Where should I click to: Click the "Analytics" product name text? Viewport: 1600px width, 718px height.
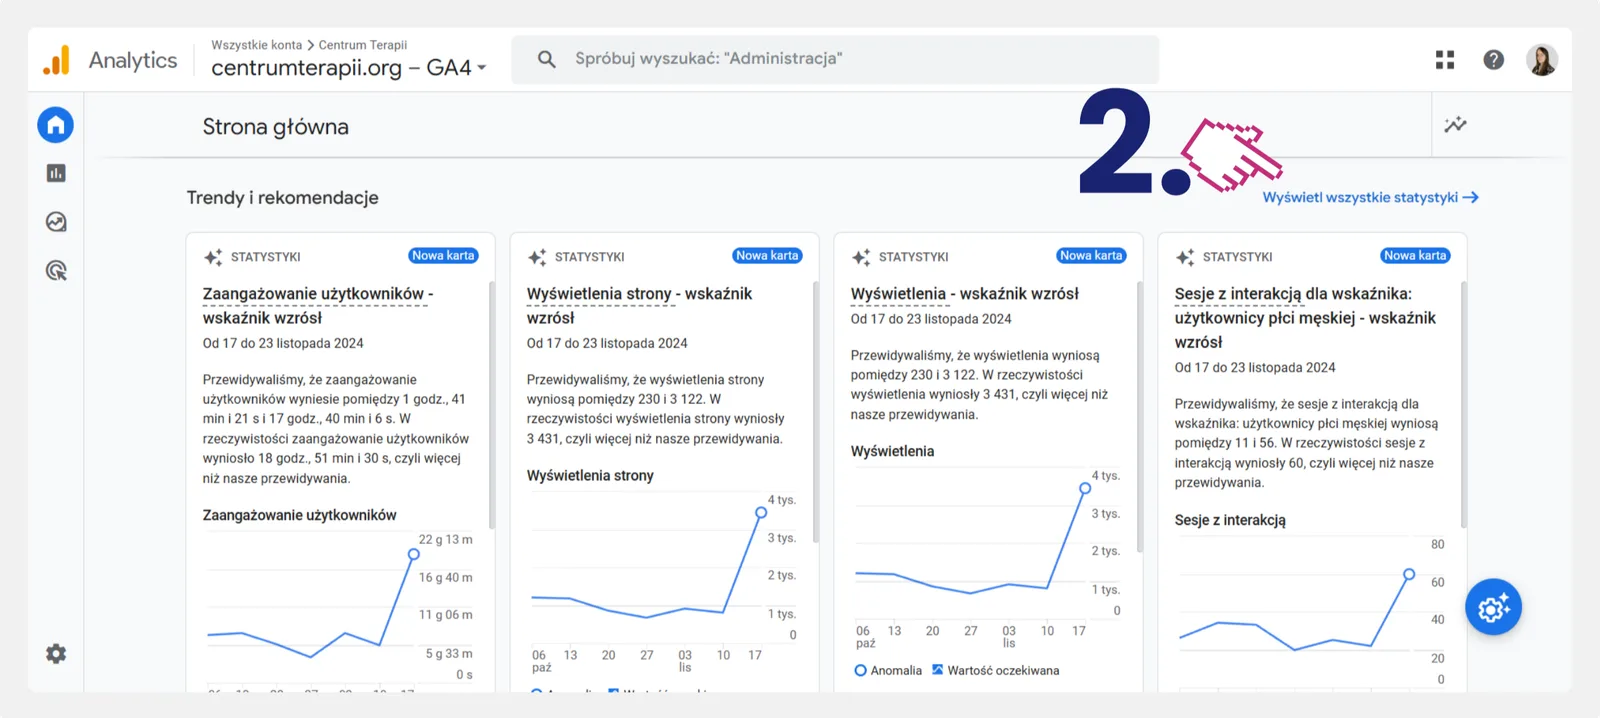[133, 60]
